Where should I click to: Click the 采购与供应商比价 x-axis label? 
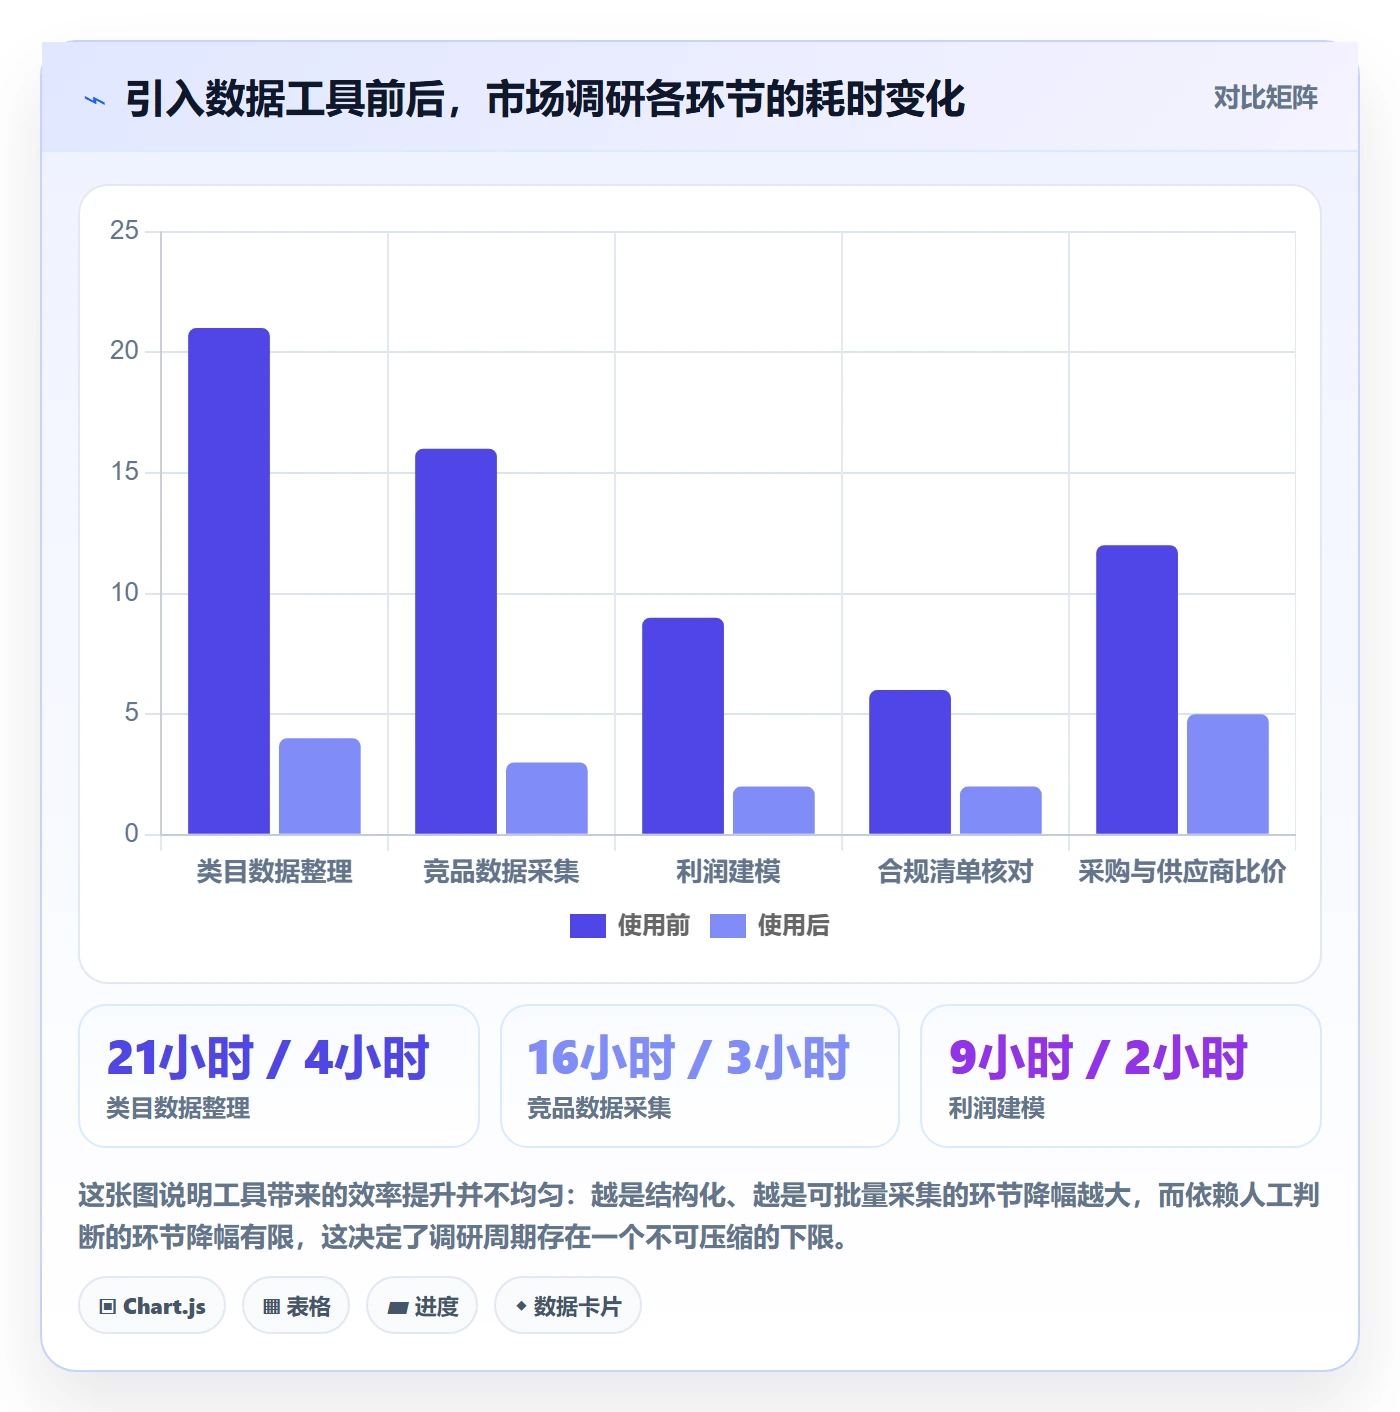(1182, 872)
